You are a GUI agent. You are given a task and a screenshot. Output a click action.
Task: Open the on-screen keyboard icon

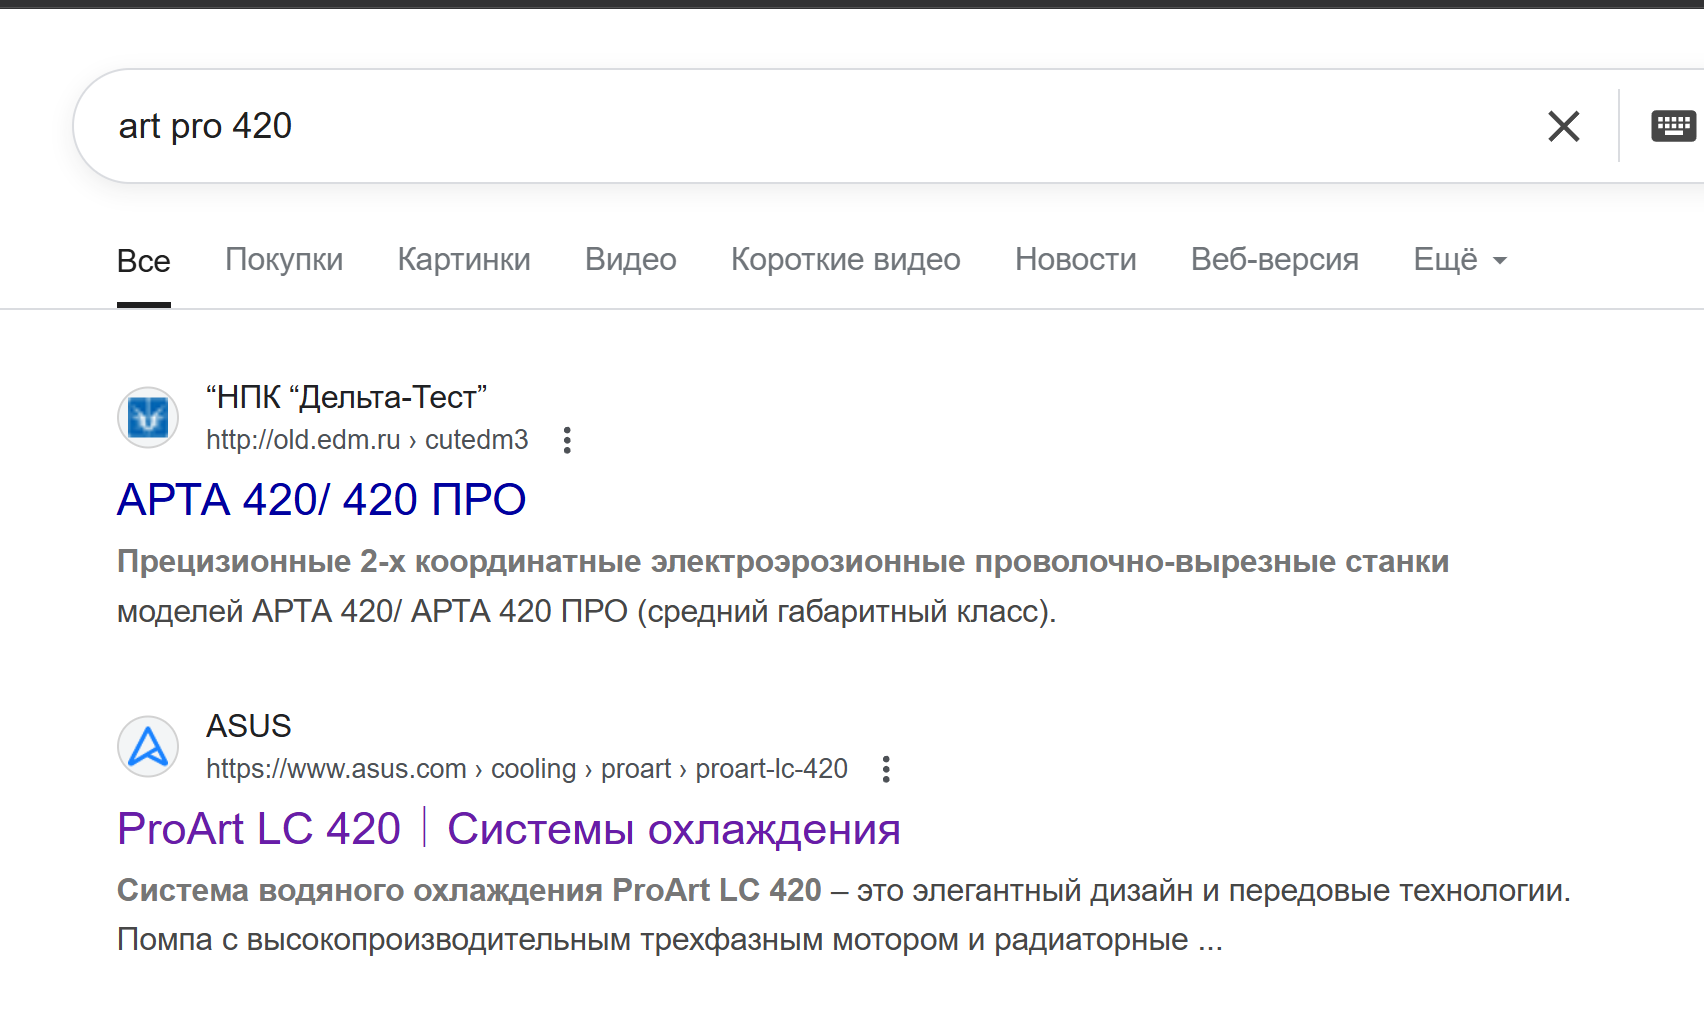click(1673, 126)
